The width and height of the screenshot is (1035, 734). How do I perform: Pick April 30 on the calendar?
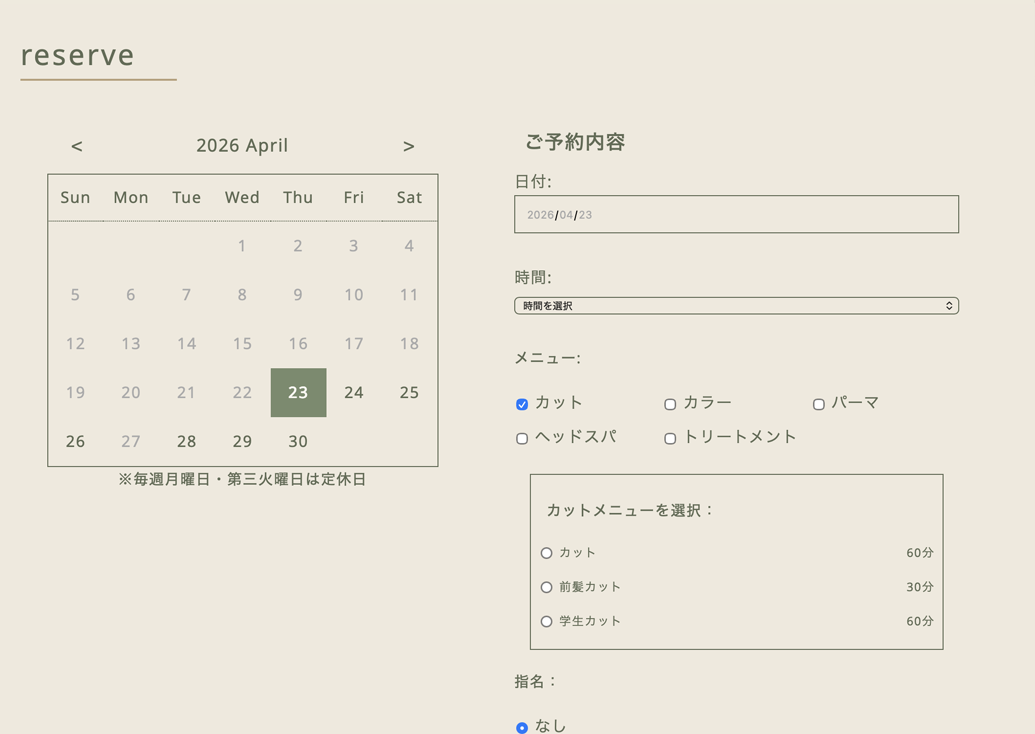click(x=298, y=441)
